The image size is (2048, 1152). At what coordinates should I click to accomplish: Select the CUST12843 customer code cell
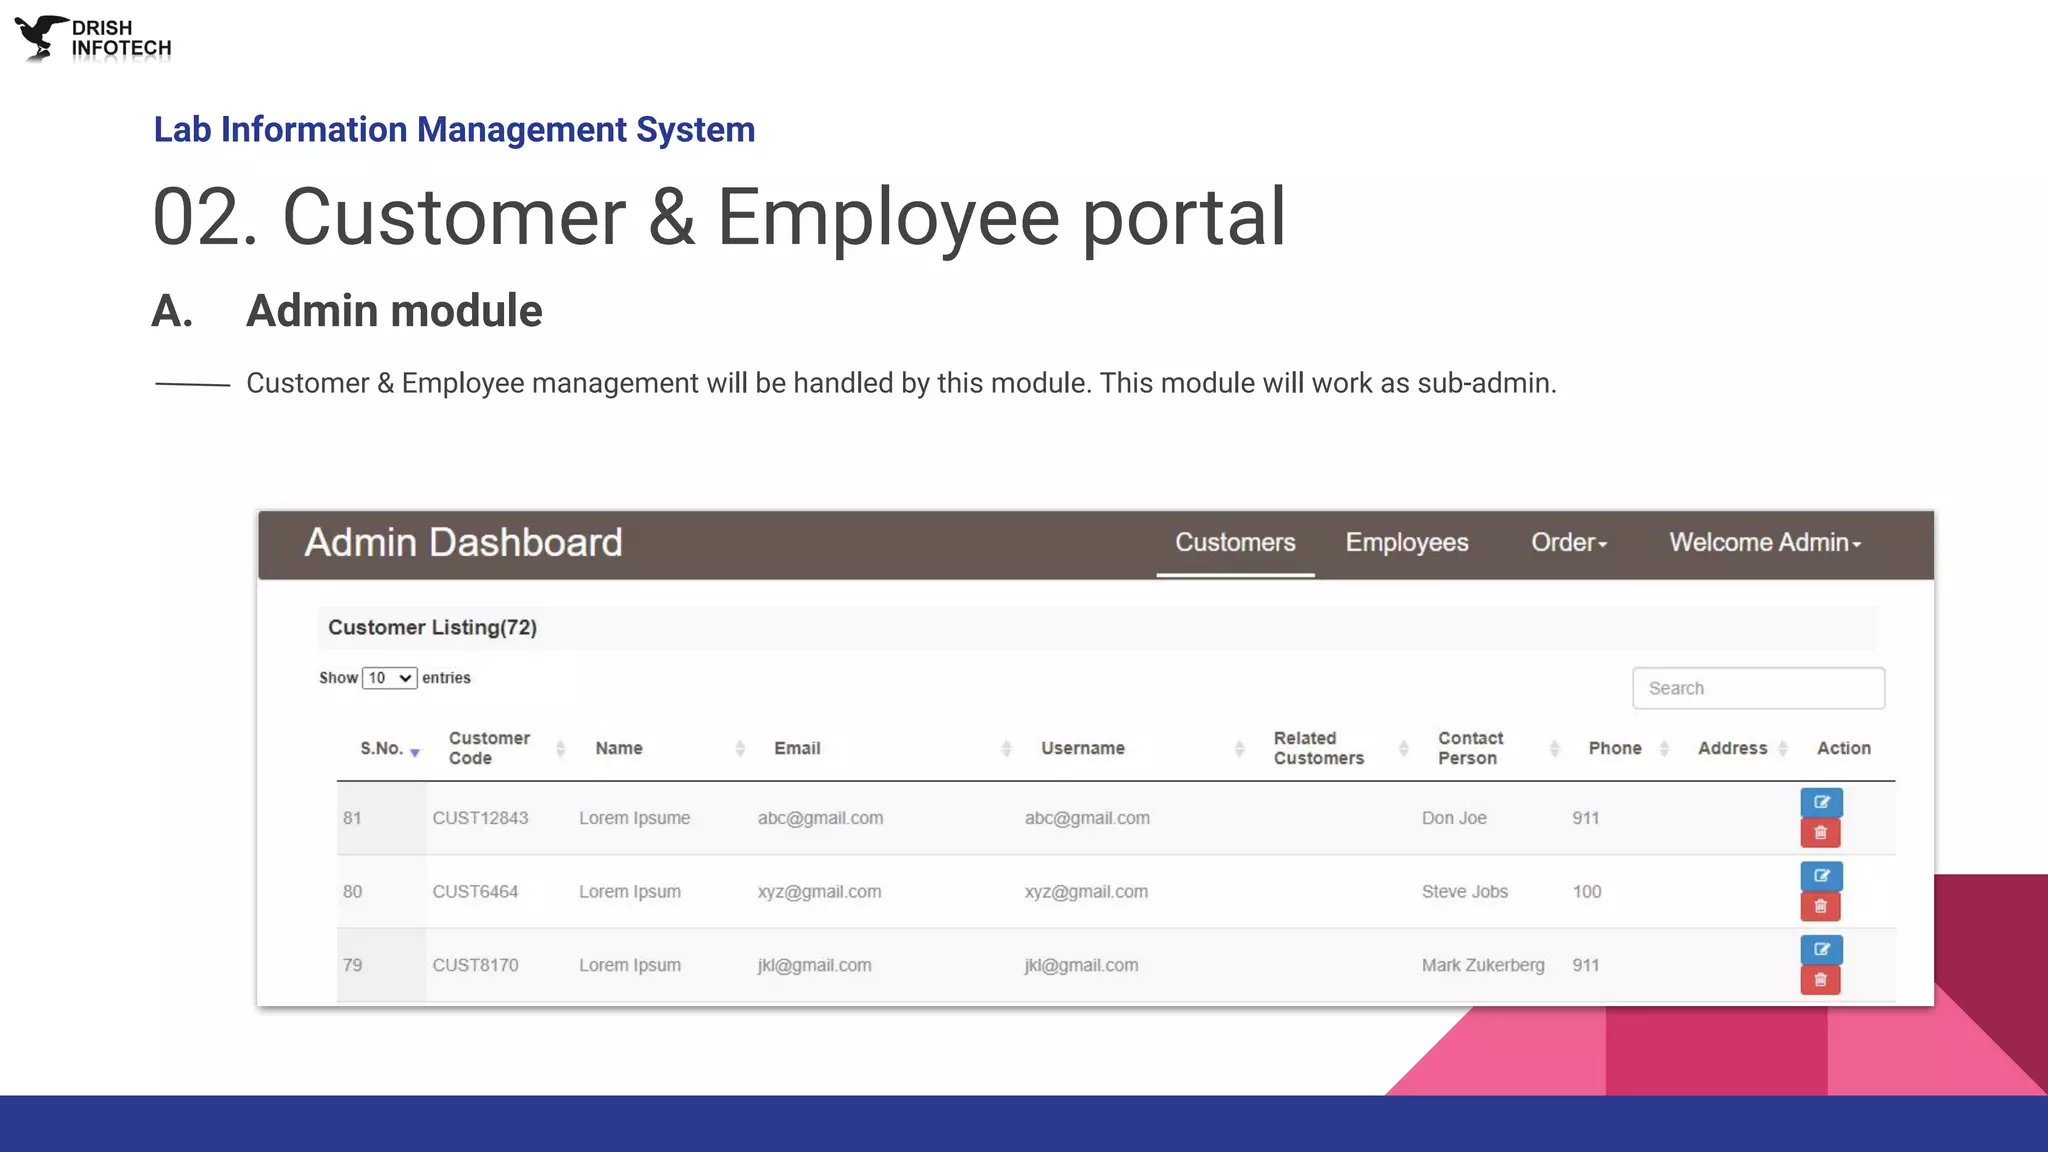click(x=480, y=818)
